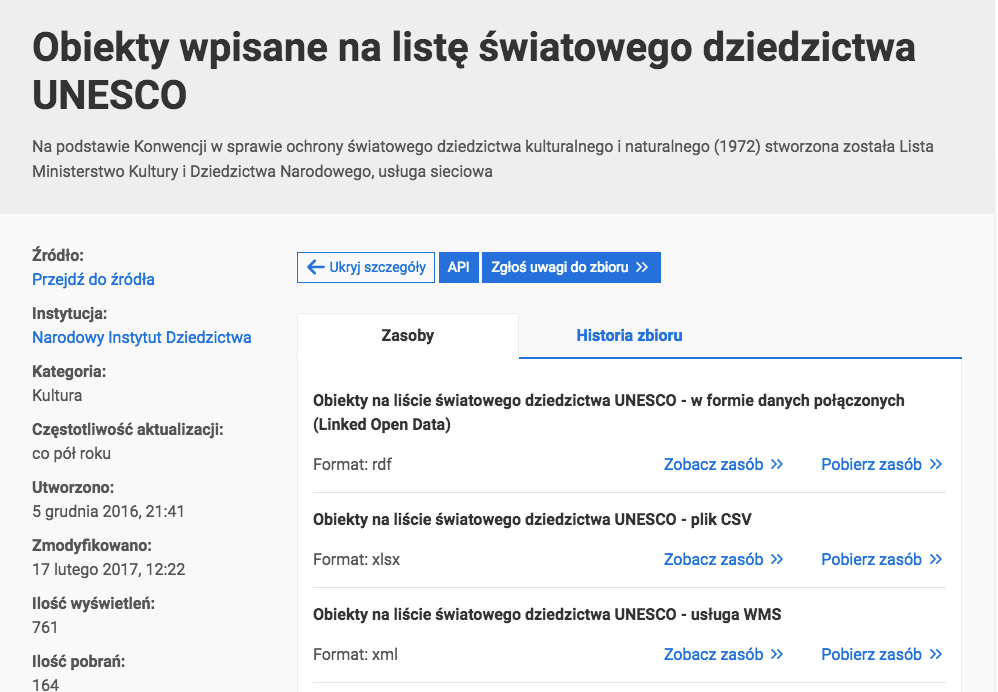The width and height of the screenshot is (998, 692).
Task: Click the '17 lutego 2017, 12:22' modified date
Action: (x=109, y=569)
